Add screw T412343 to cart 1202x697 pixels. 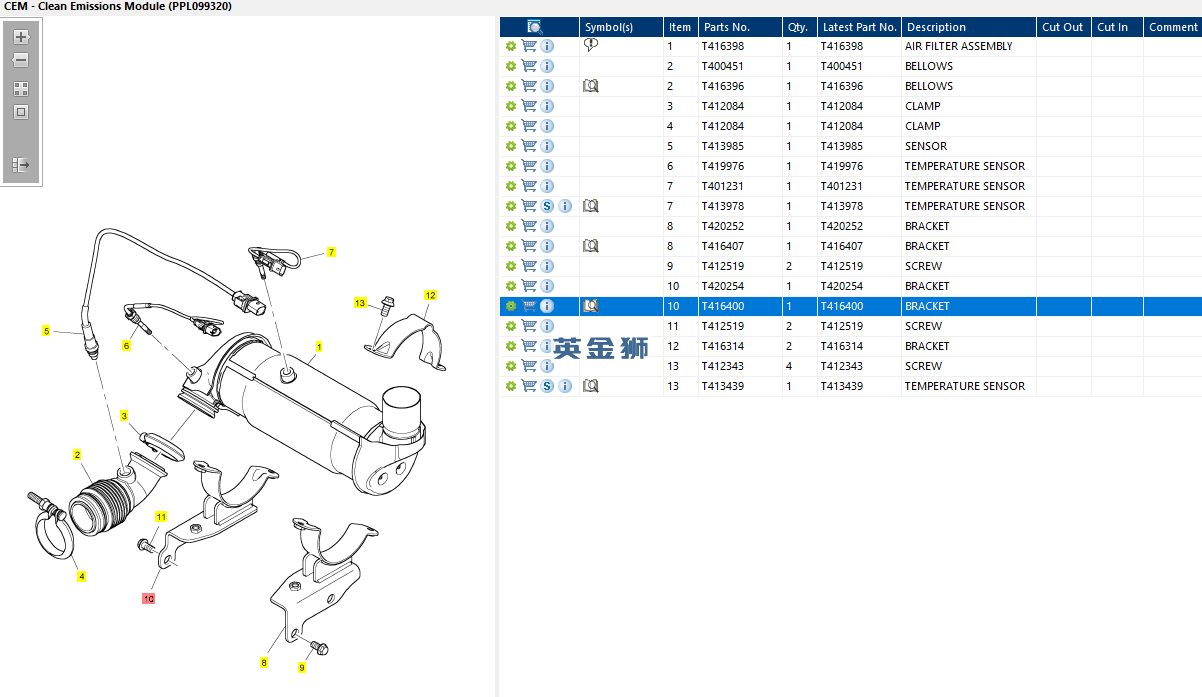click(x=529, y=366)
